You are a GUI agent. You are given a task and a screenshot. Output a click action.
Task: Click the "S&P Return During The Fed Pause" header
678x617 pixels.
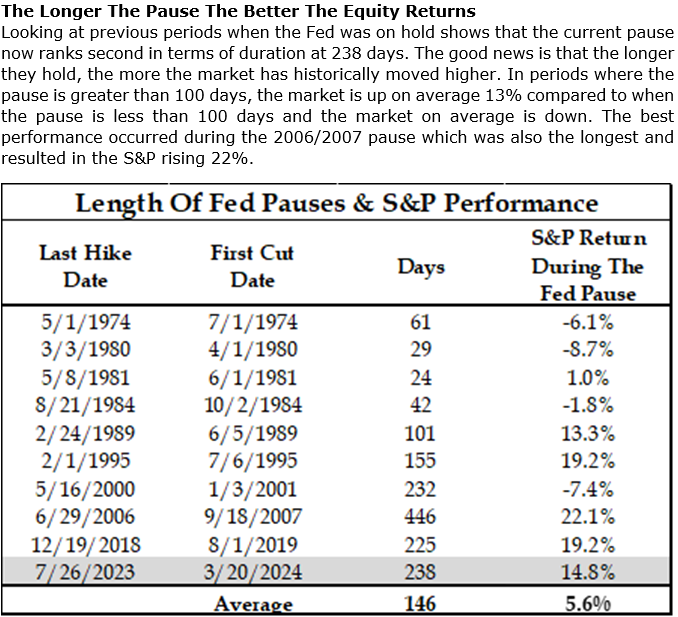click(585, 266)
